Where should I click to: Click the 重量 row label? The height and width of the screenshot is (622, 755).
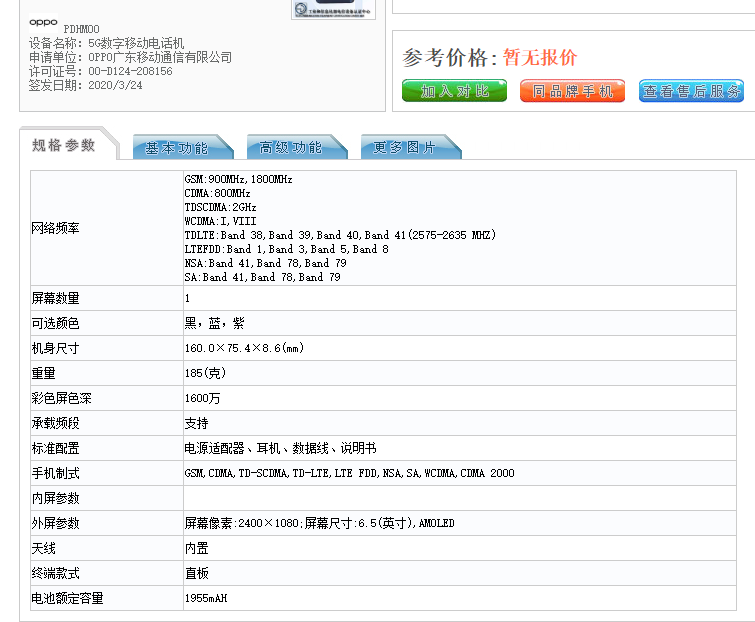(43, 374)
